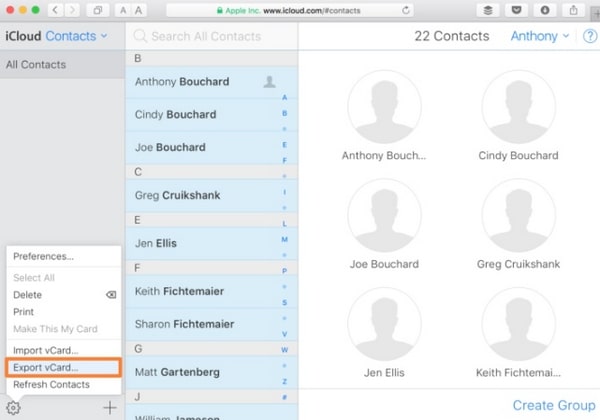Select Cindy Bouchard in the list
600x420 pixels.
[x=212, y=114]
